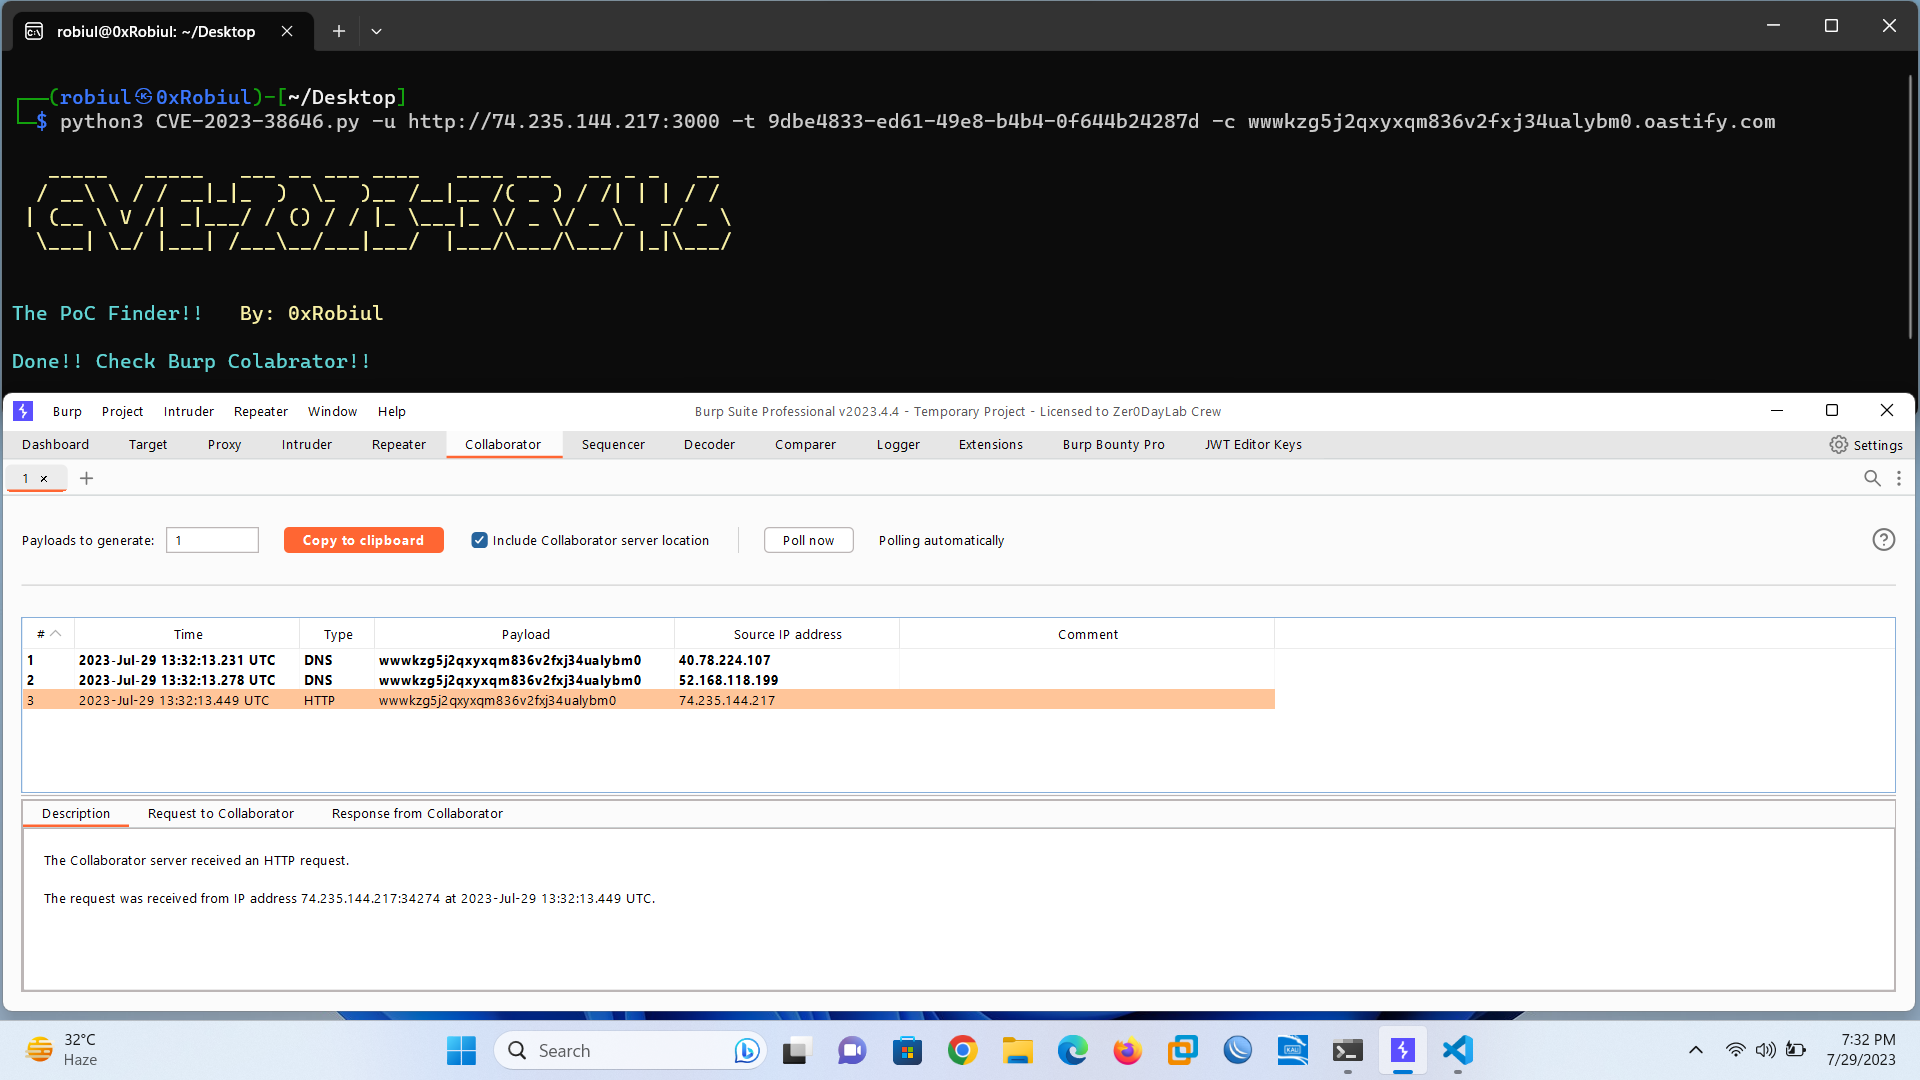Click the Copy to clipboard button
1920x1080 pixels.
coord(364,540)
